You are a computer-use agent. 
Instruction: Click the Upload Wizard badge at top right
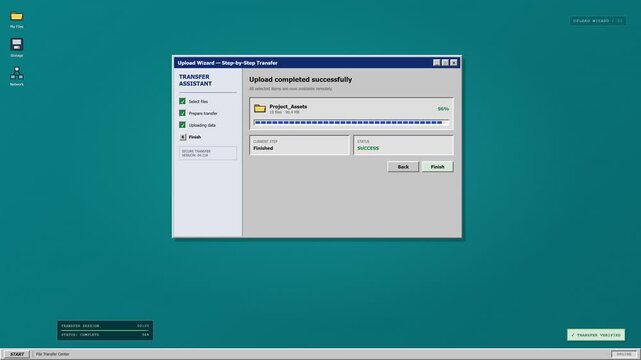[x=598, y=20]
